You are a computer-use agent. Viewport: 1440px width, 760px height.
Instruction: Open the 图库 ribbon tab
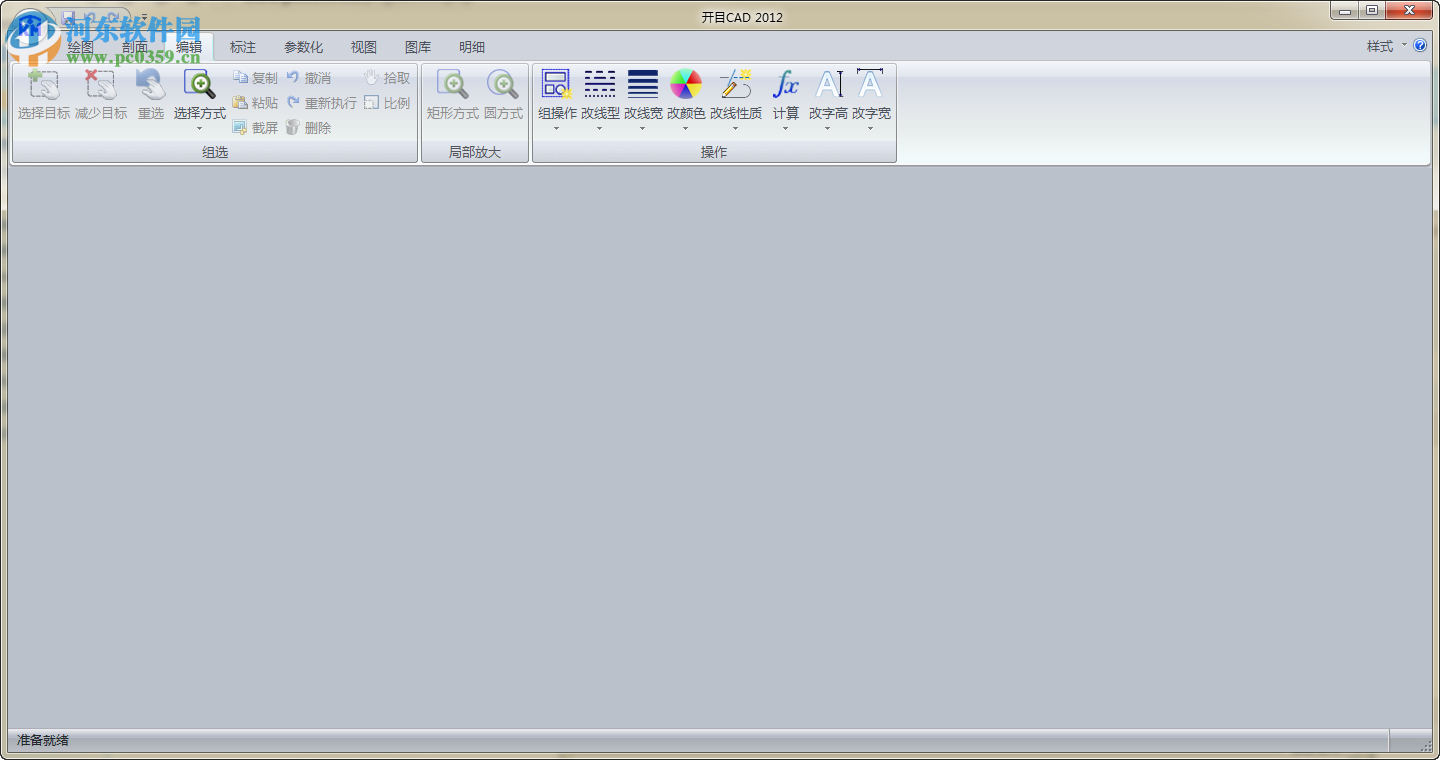(418, 47)
